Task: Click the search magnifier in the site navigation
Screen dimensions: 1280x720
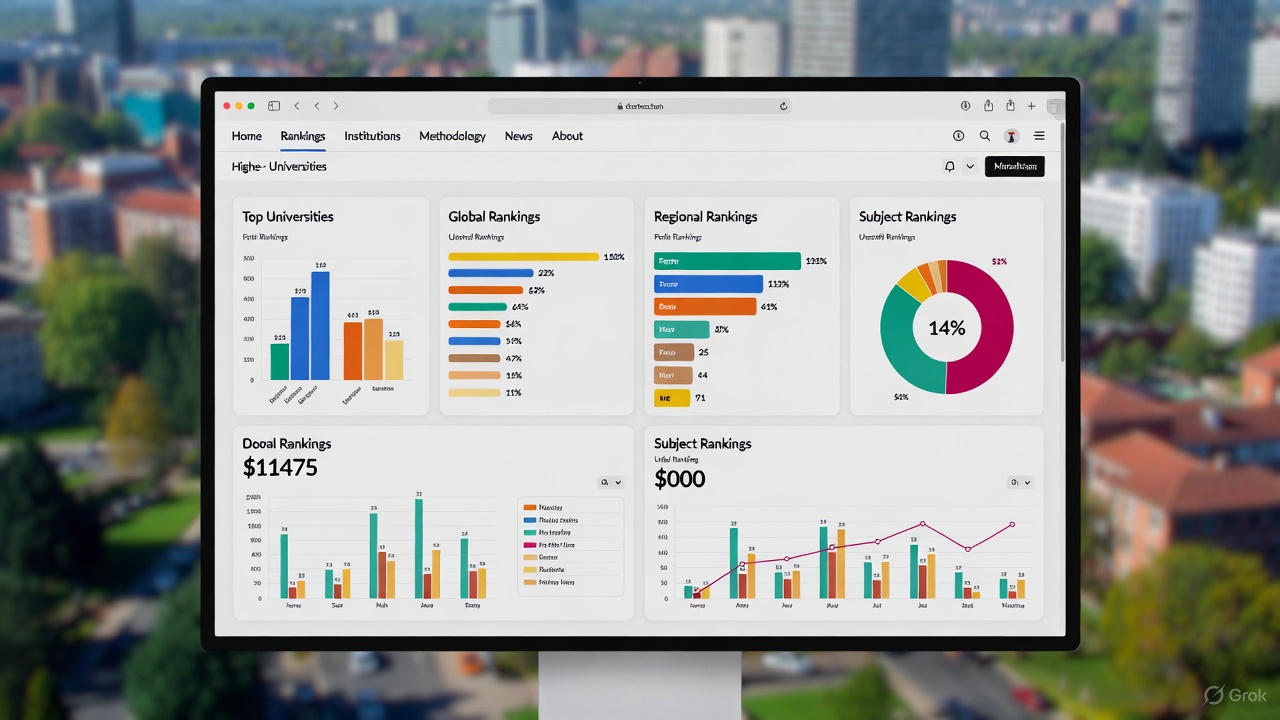Action: click(985, 136)
